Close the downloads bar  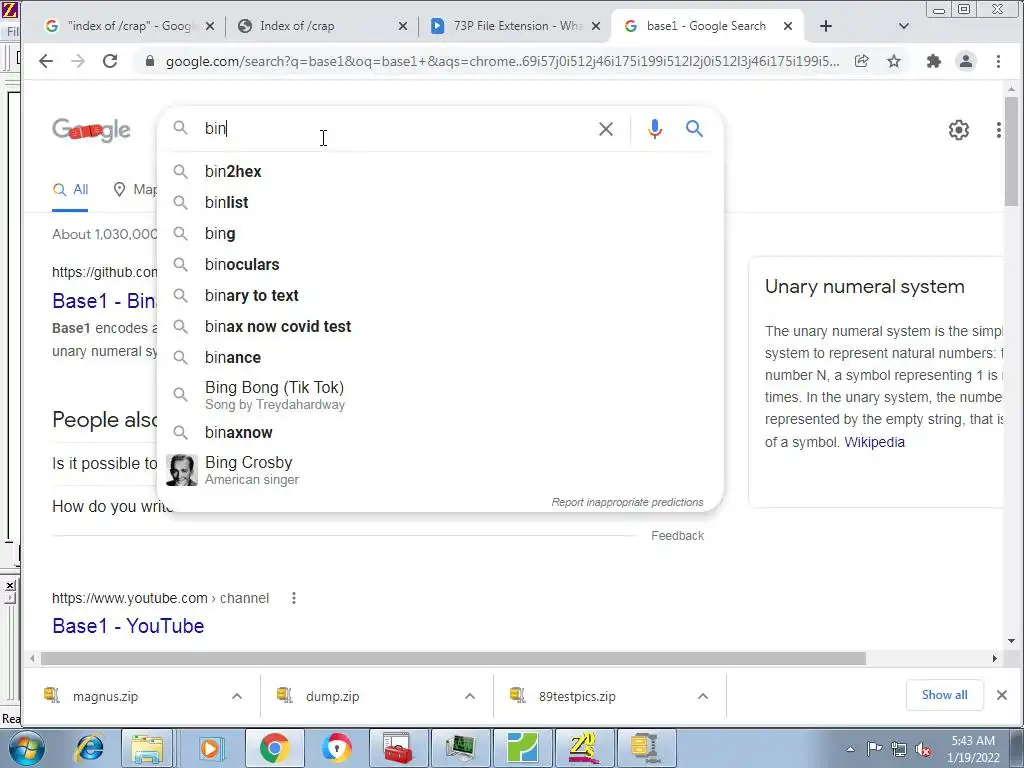click(x=1002, y=695)
